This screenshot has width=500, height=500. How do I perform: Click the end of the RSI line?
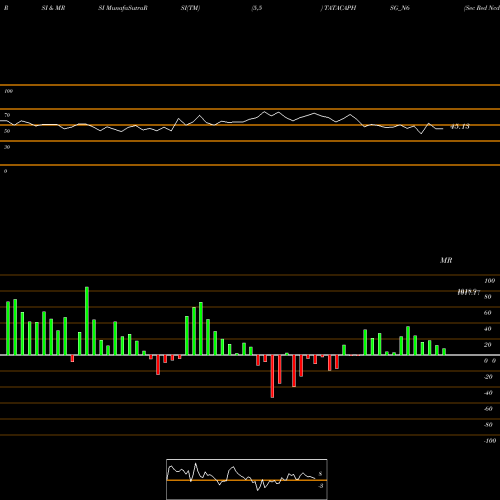pos(443,129)
